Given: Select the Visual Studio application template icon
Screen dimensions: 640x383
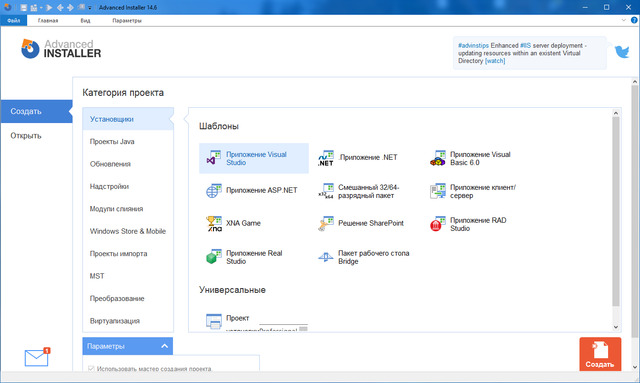Looking at the screenshot, I should 213,158.
